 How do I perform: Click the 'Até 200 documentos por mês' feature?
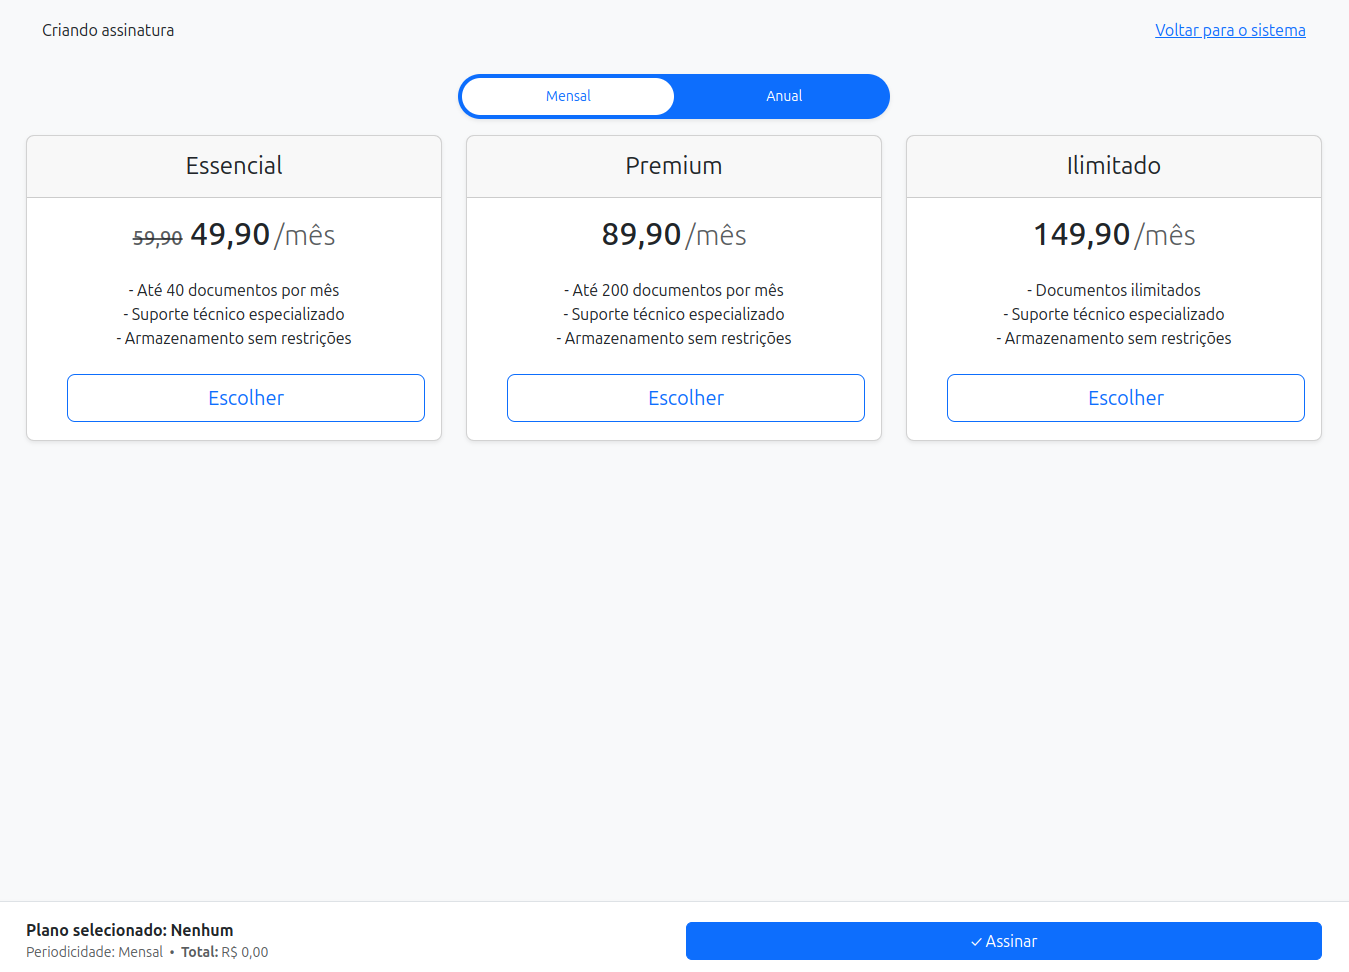[x=674, y=290]
